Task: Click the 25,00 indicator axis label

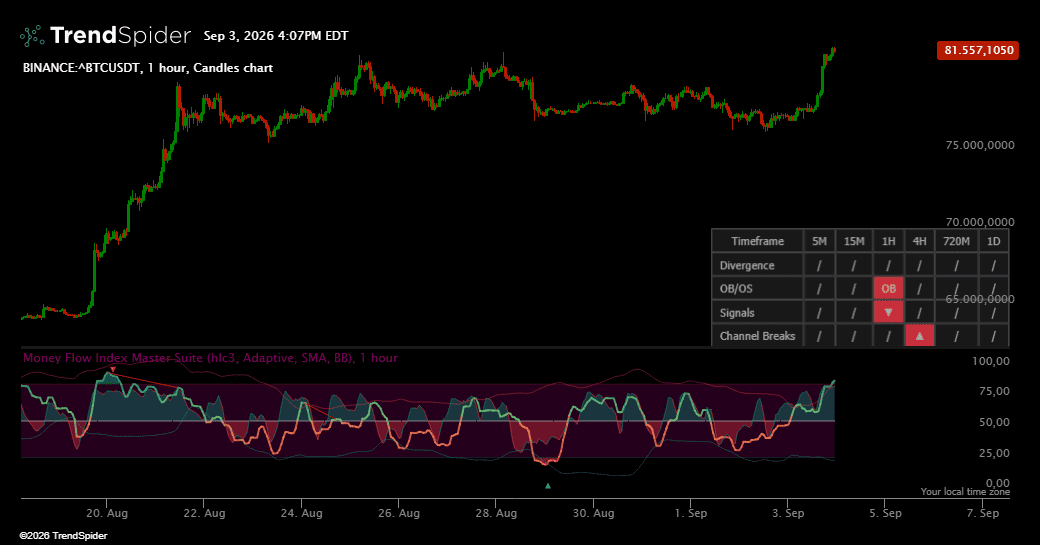Action: point(994,454)
